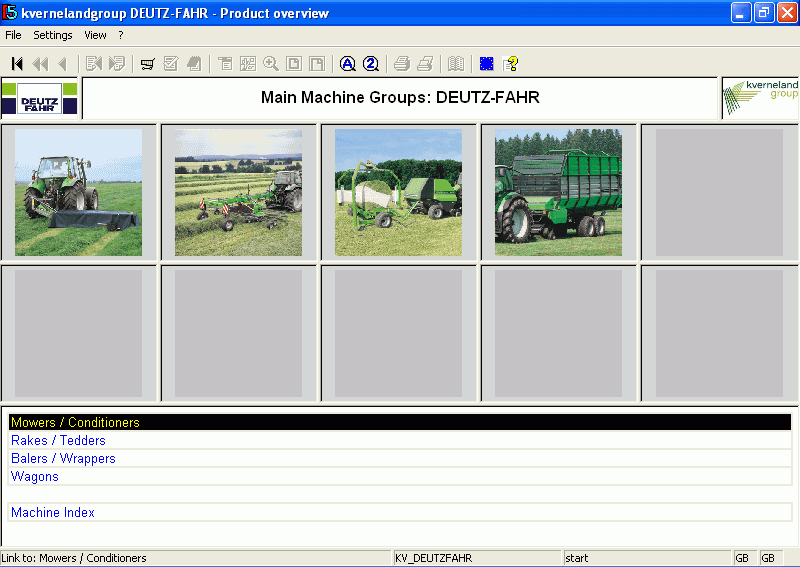The height and width of the screenshot is (567, 800).
Task: Open the Settings menu
Action: pyautogui.click(x=53, y=35)
